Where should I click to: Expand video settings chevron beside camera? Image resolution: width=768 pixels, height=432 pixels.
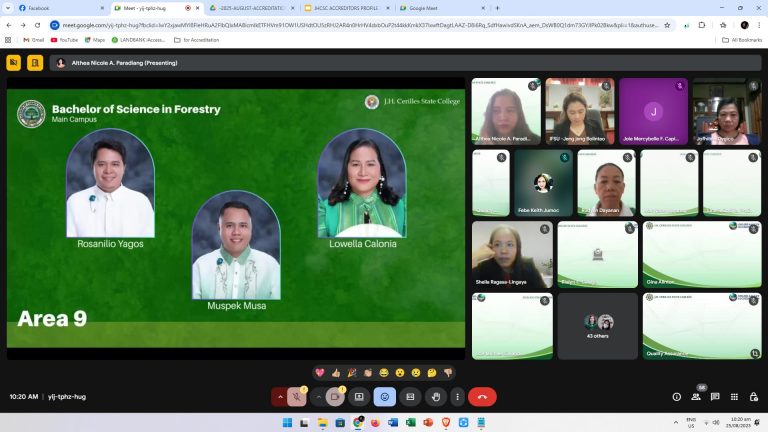coord(318,397)
